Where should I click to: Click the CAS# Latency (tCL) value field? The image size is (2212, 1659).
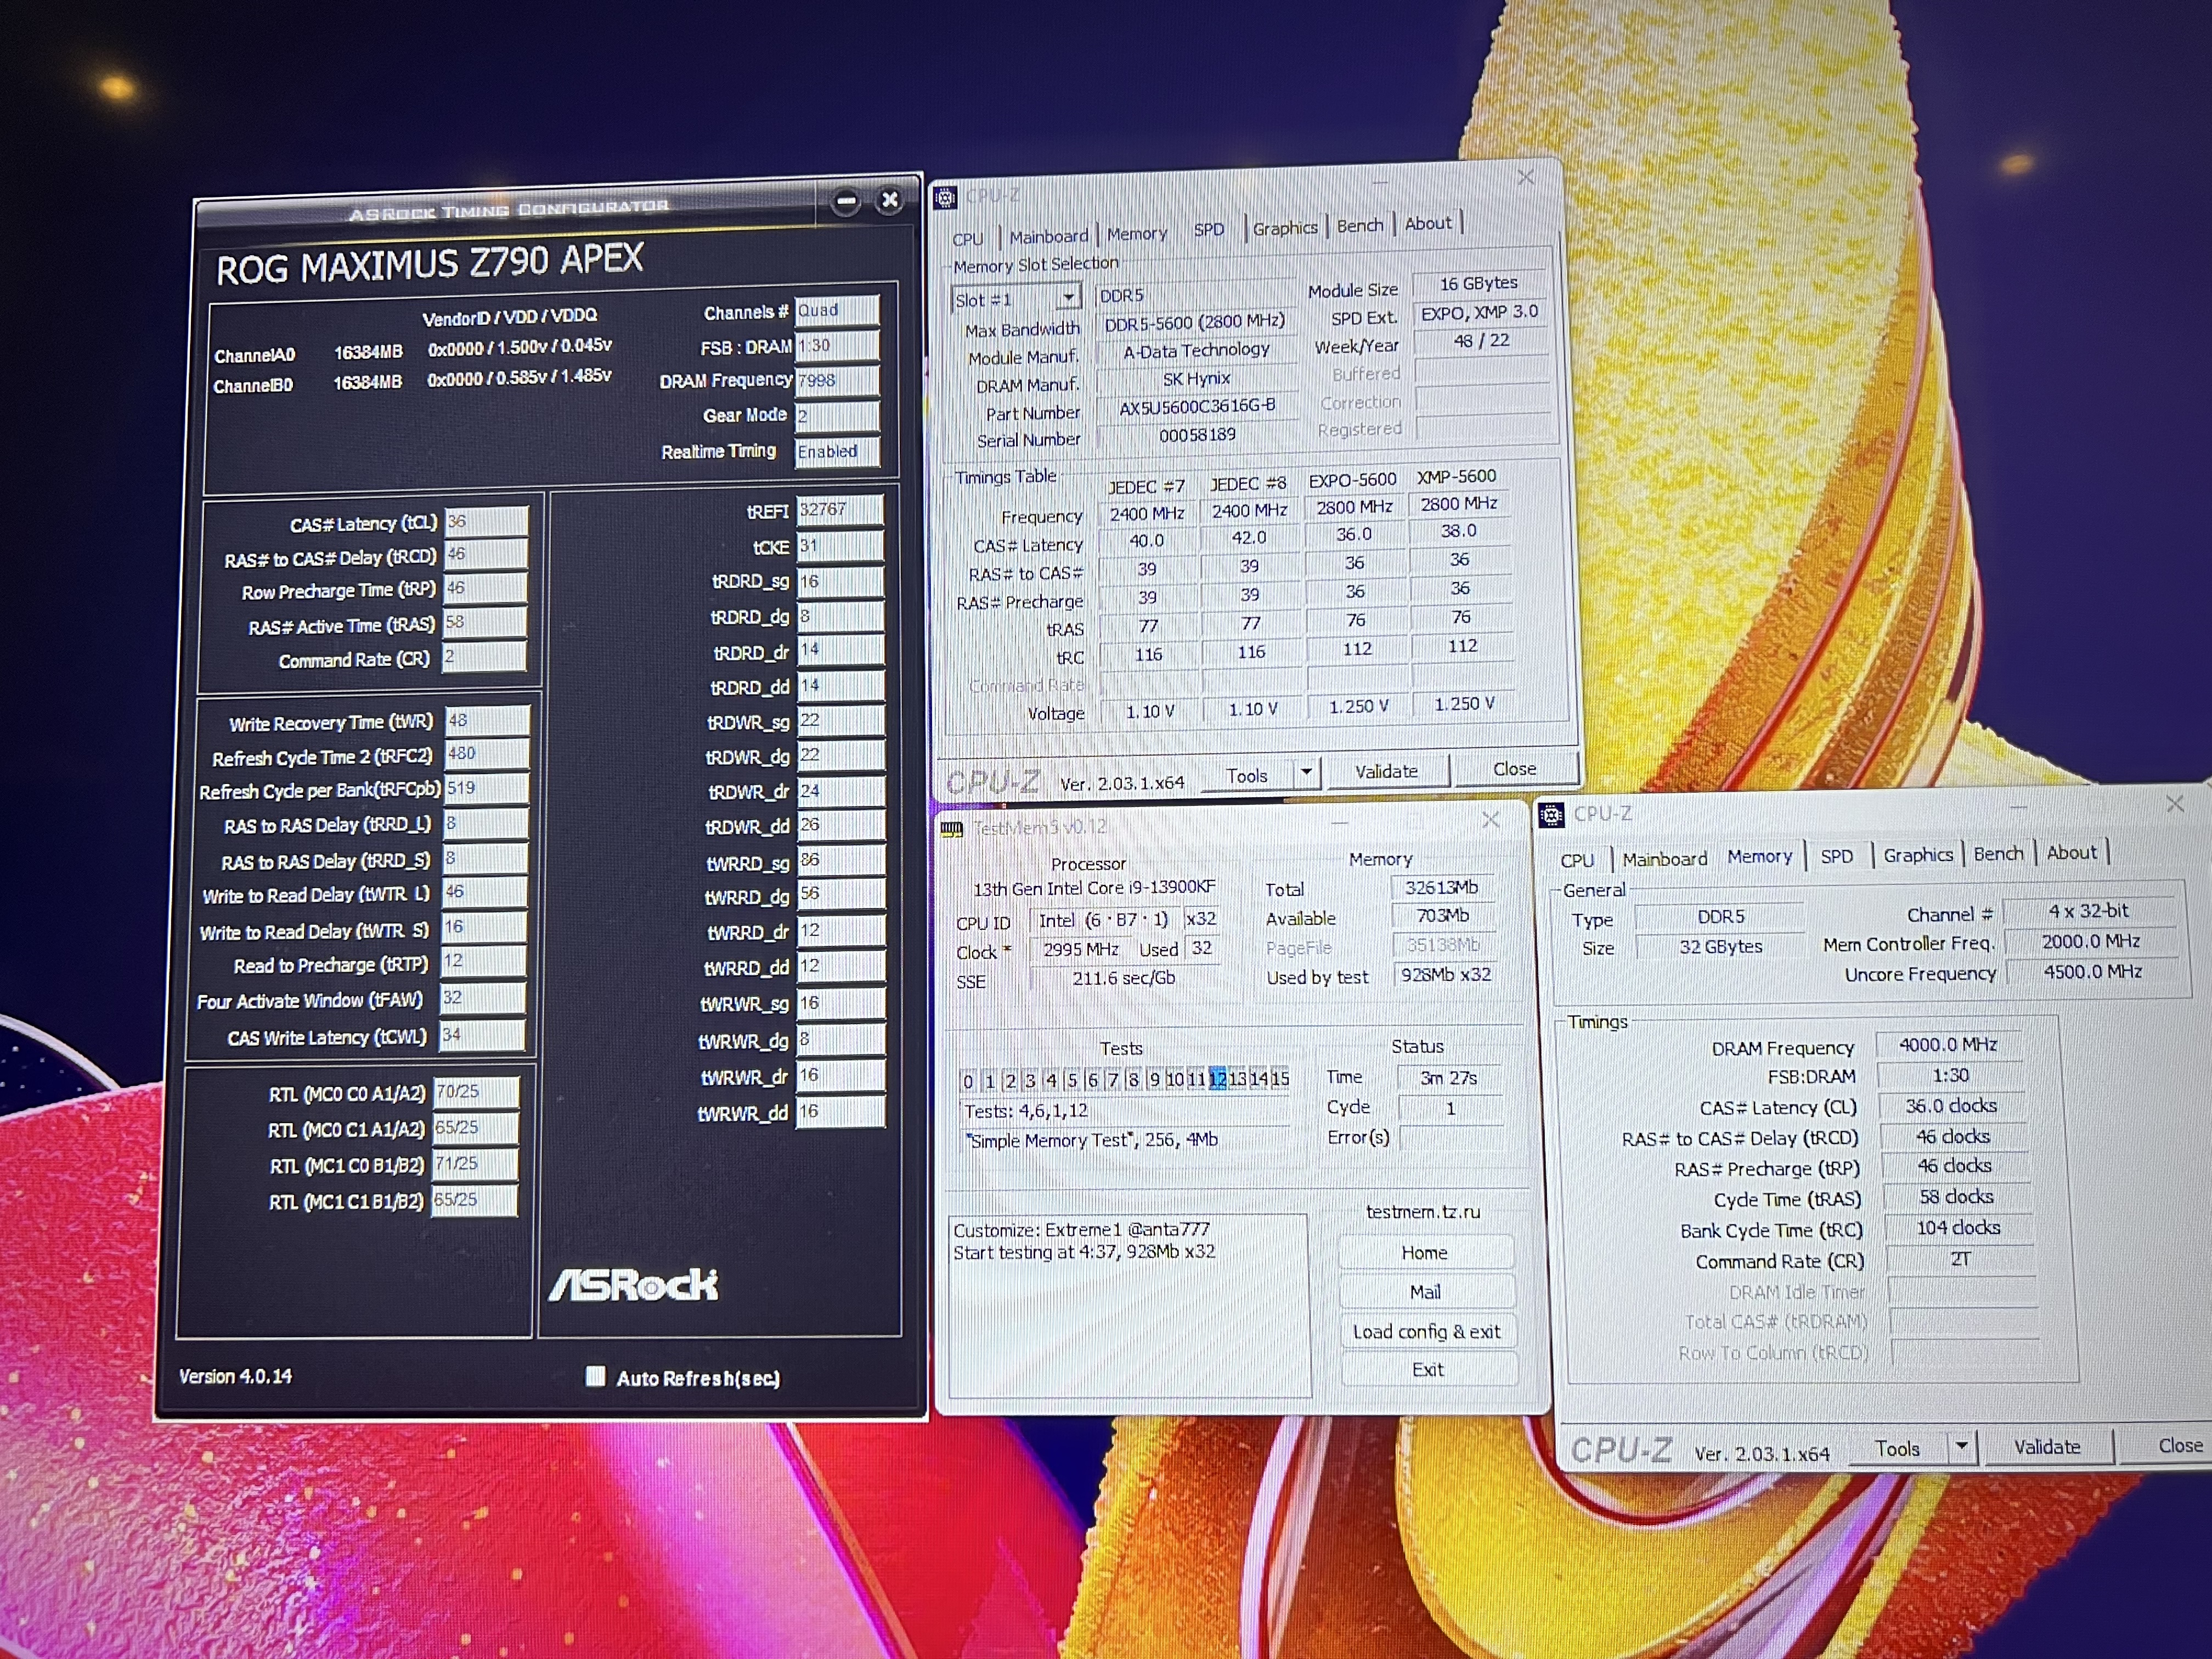pyautogui.click(x=486, y=522)
